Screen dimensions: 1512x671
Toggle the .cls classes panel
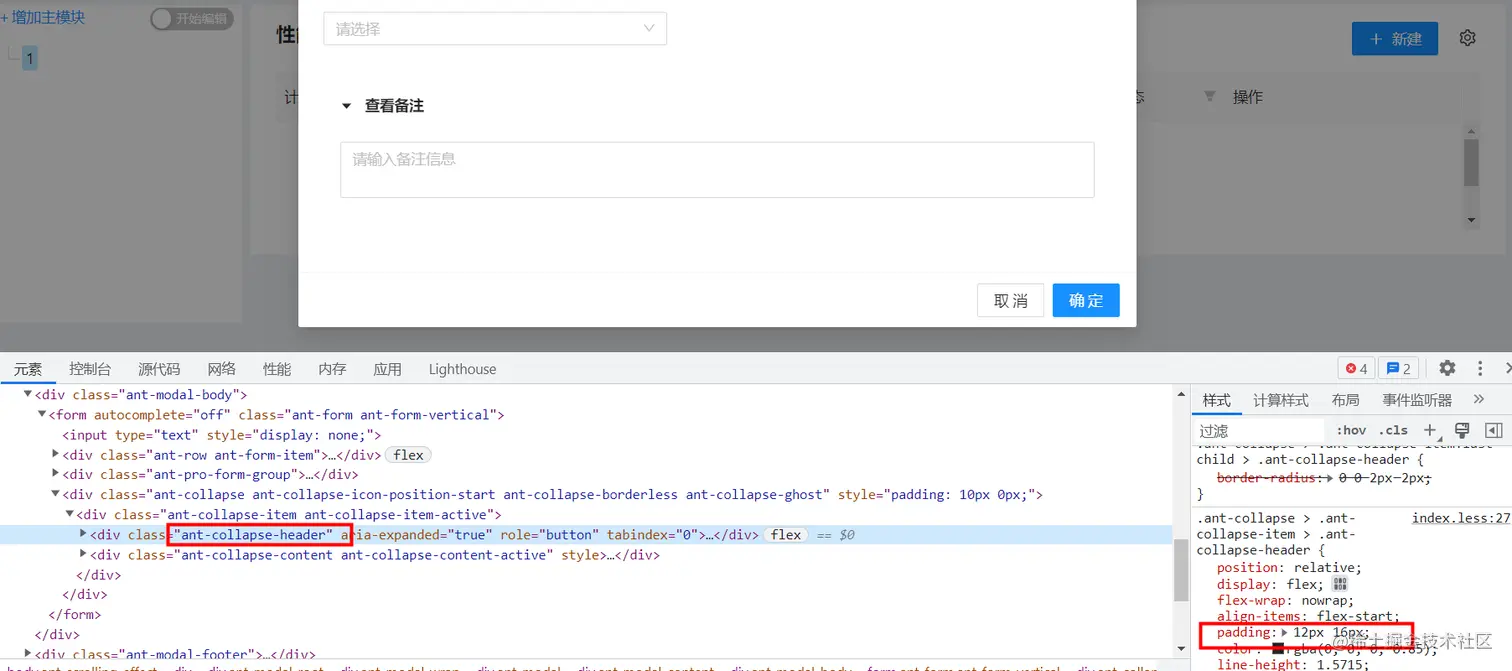coord(1393,430)
